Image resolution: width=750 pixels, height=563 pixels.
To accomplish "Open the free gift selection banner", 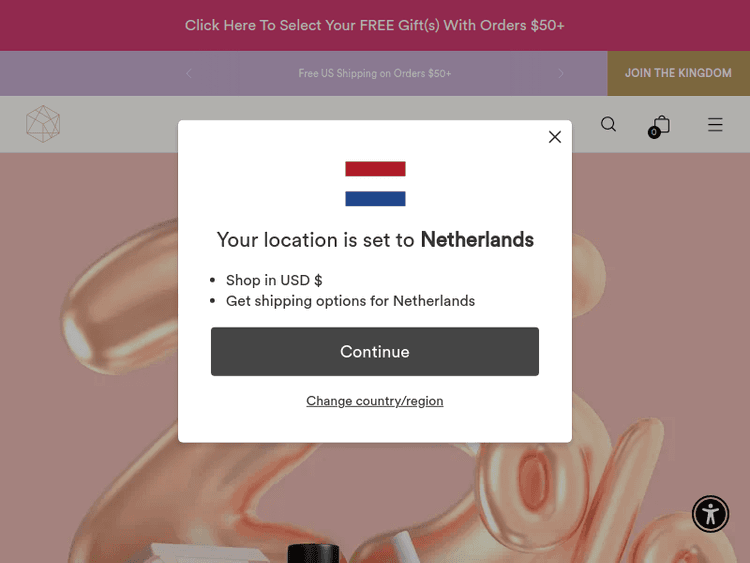I will pyautogui.click(x=375, y=25).
